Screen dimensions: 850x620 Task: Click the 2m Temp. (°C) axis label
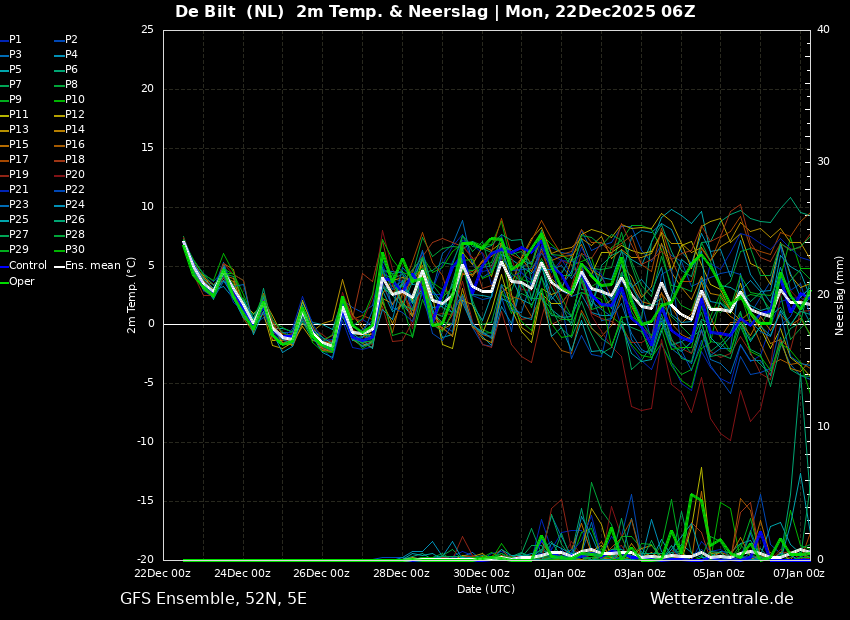(x=132, y=294)
